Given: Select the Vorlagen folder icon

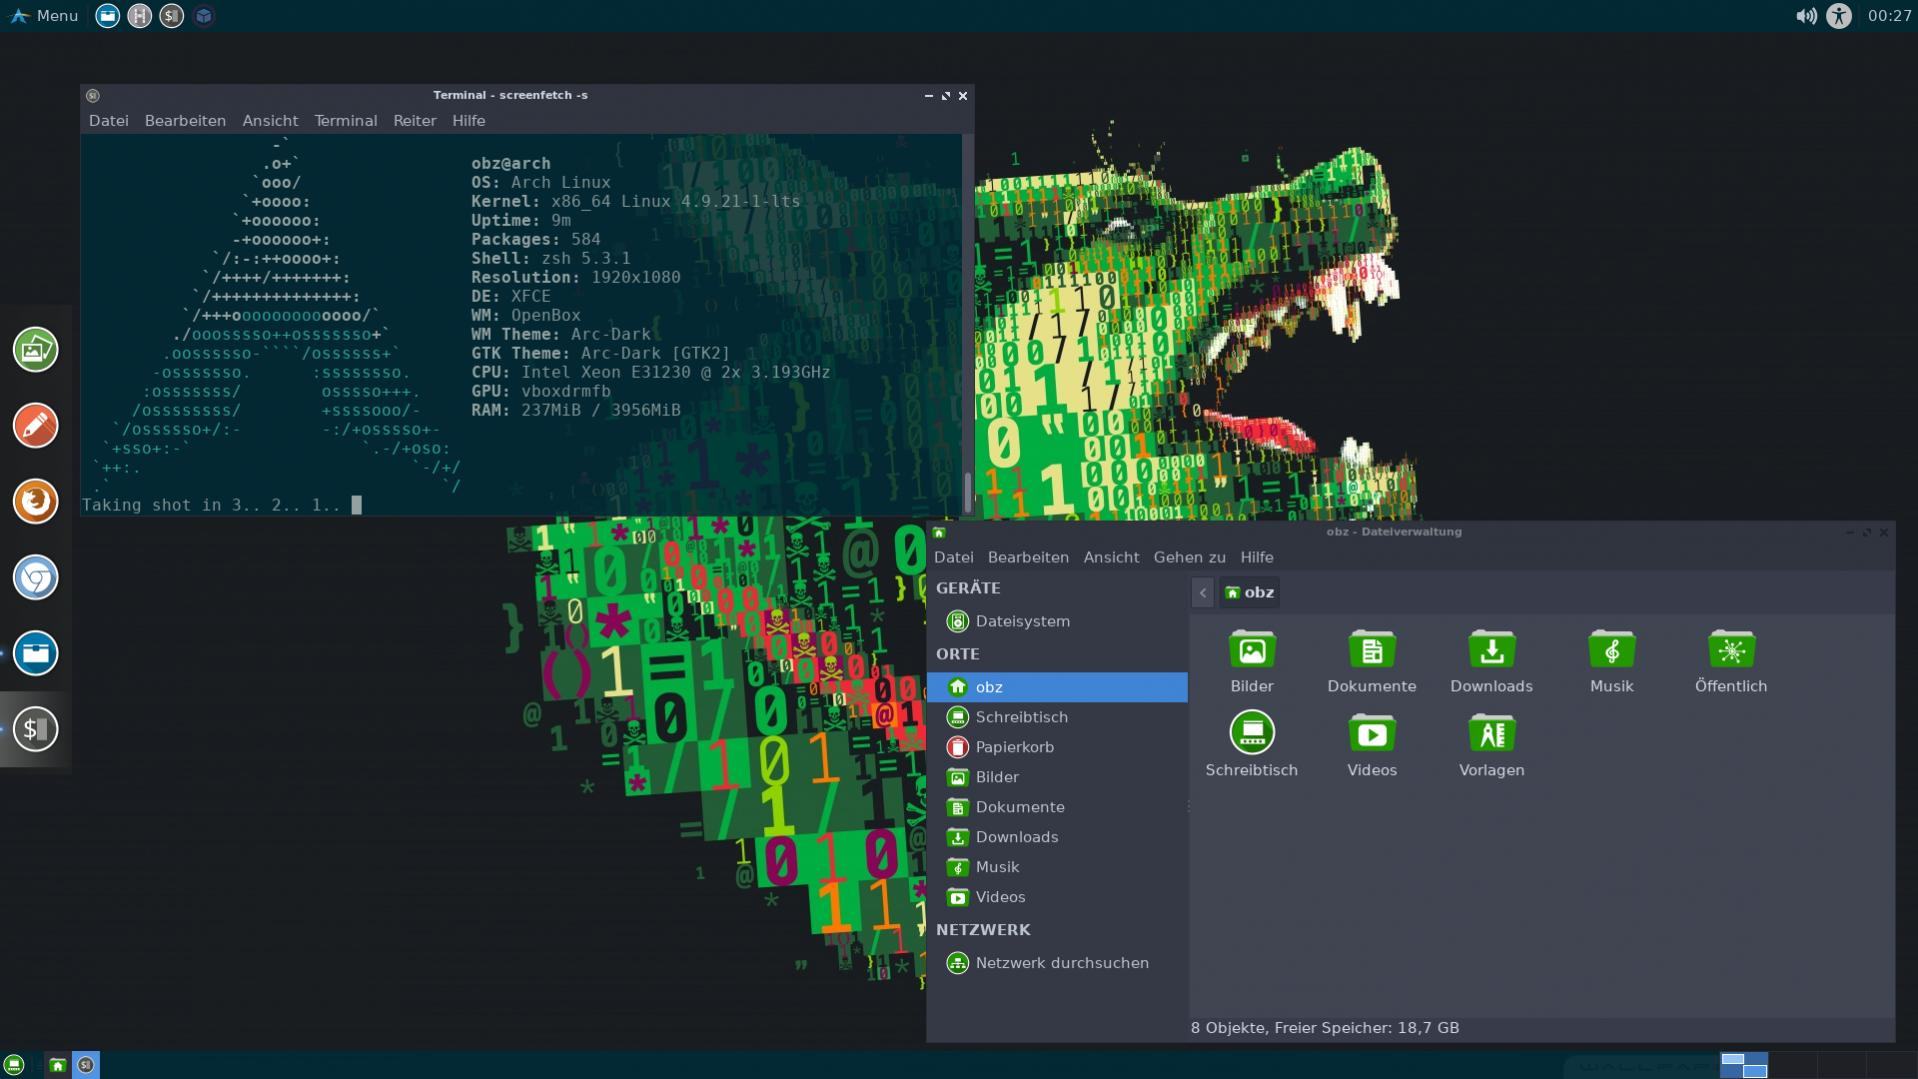Looking at the screenshot, I should (1492, 734).
